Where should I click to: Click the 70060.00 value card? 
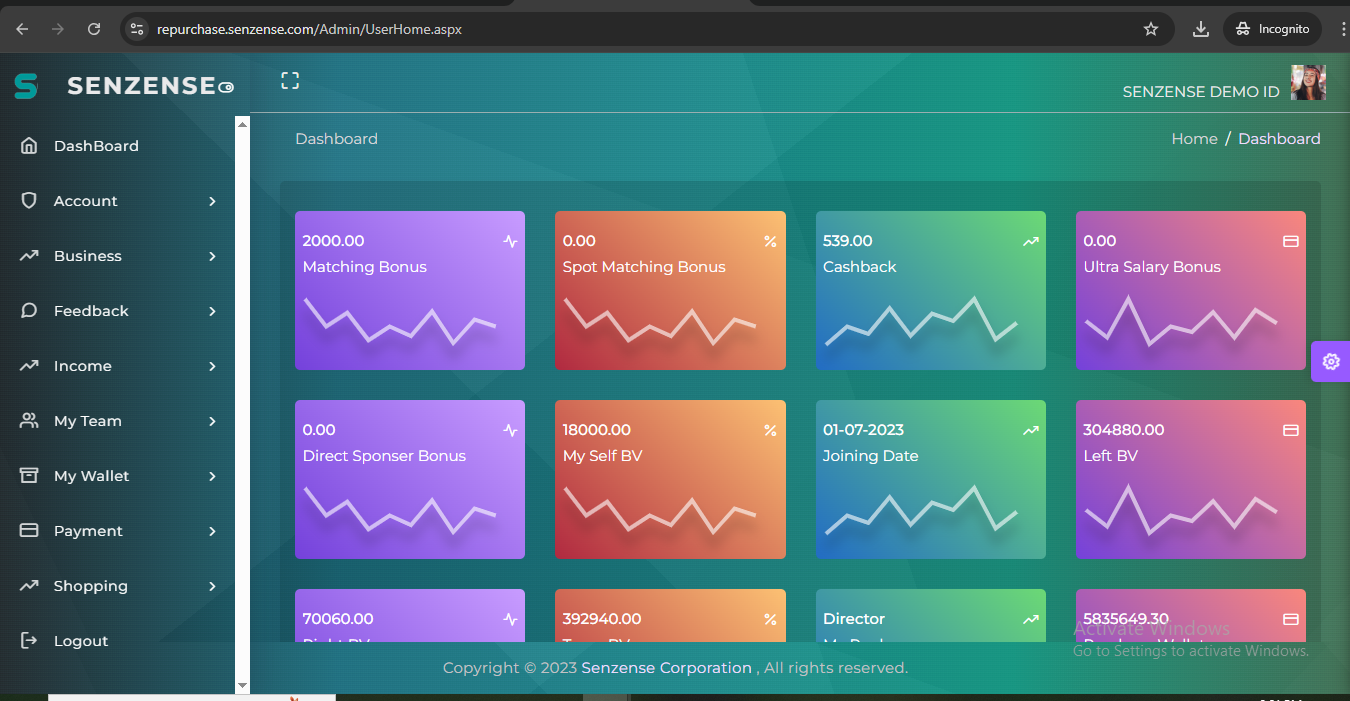click(410, 616)
